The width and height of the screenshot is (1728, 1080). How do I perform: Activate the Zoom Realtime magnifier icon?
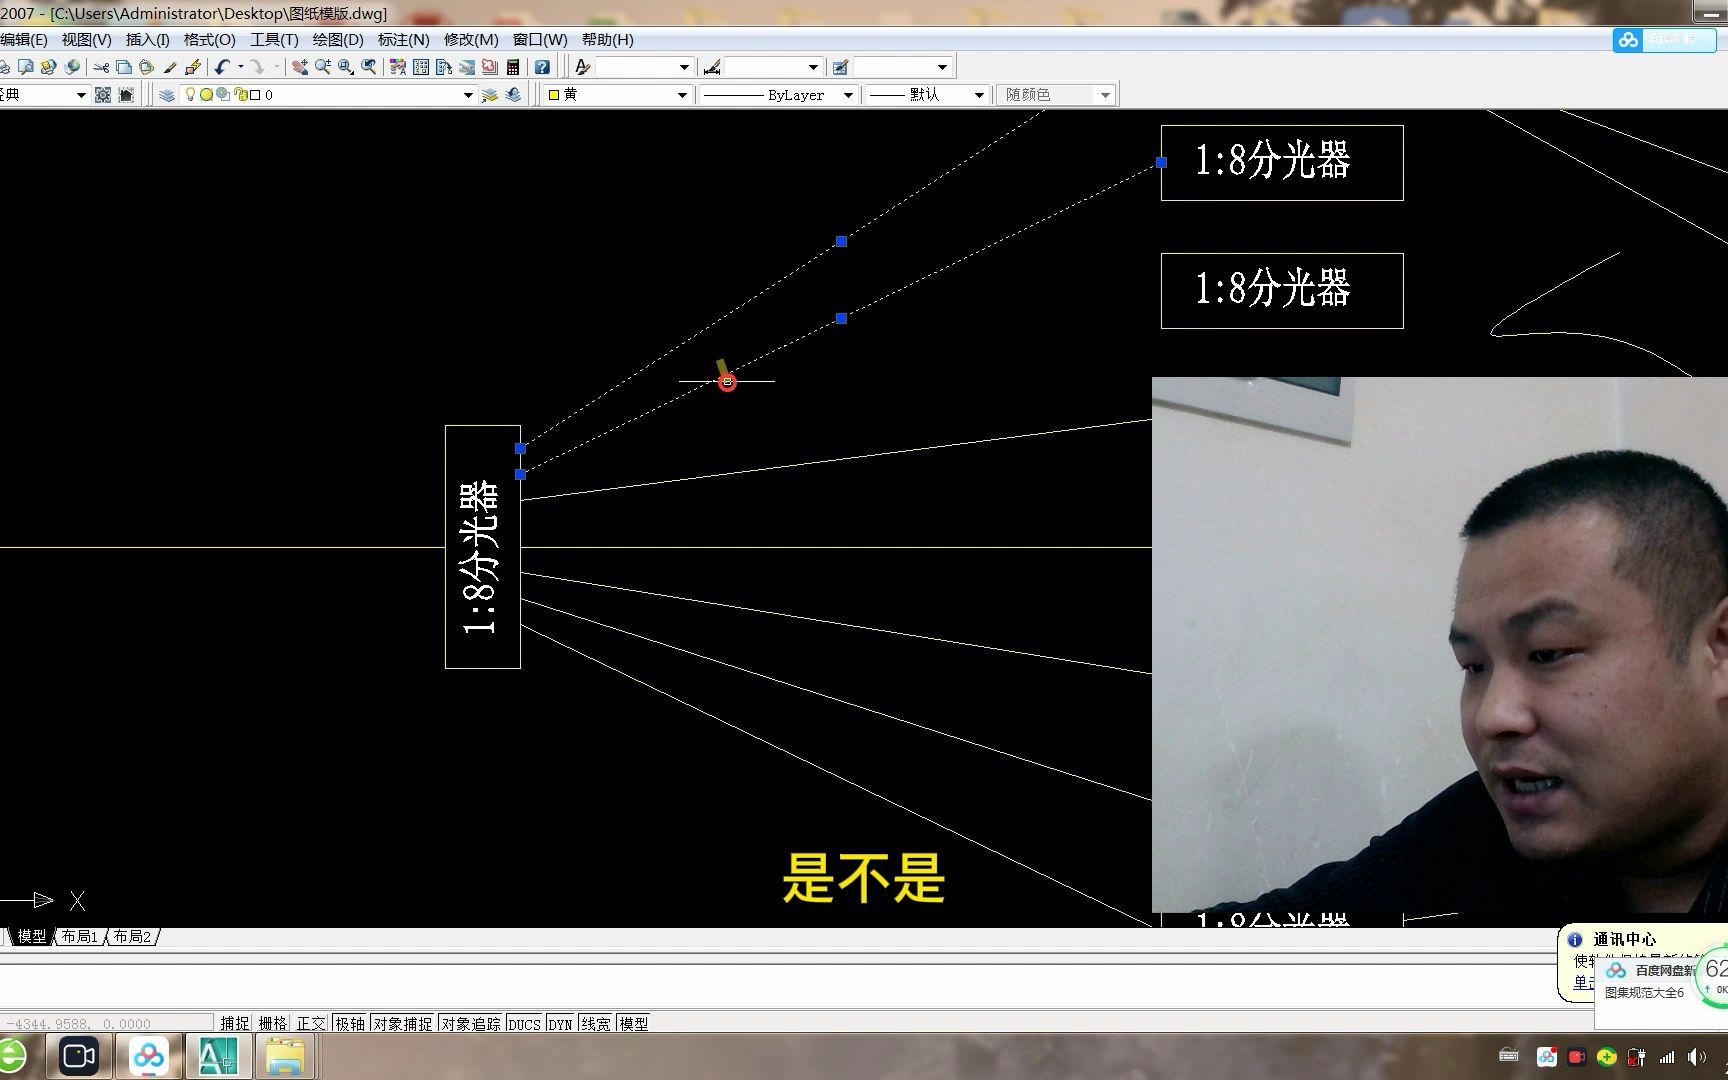(x=322, y=67)
